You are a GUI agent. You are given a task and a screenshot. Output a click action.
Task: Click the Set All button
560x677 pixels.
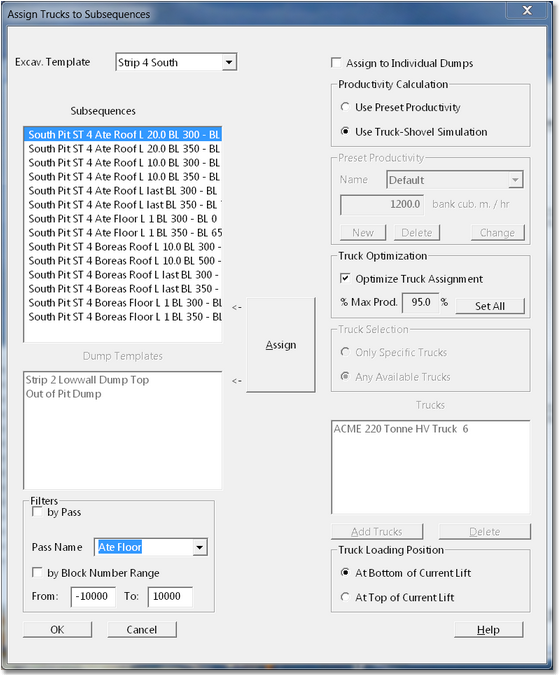(x=490, y=306)
